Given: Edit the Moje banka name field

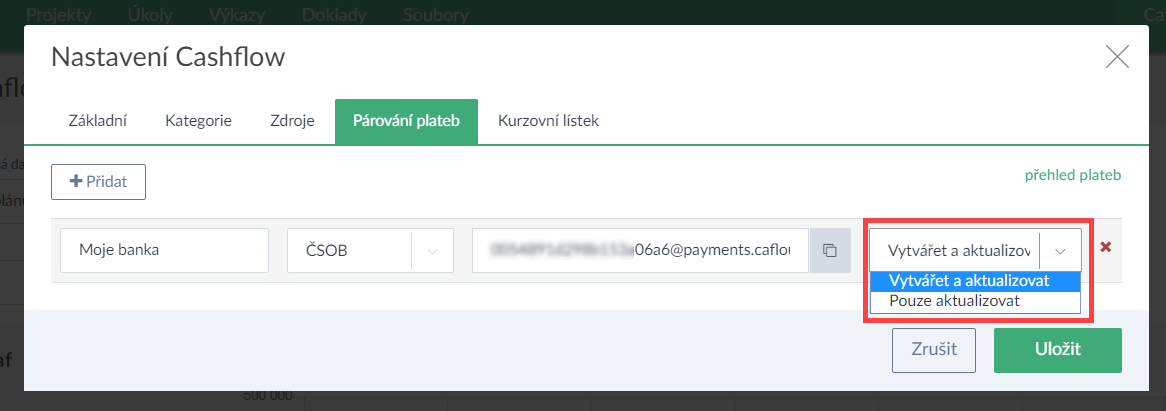Looking at the screenshot, I should [x=164, y=250].
